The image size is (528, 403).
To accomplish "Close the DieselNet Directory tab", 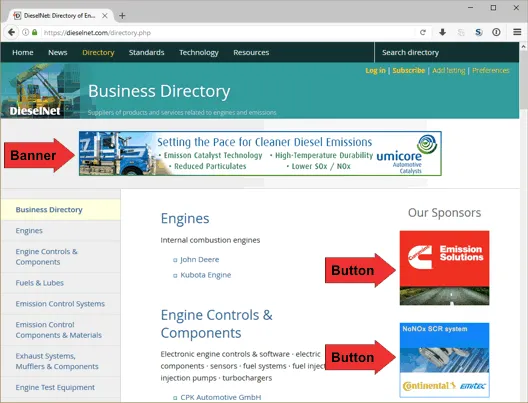I will [x=105, y=16].
